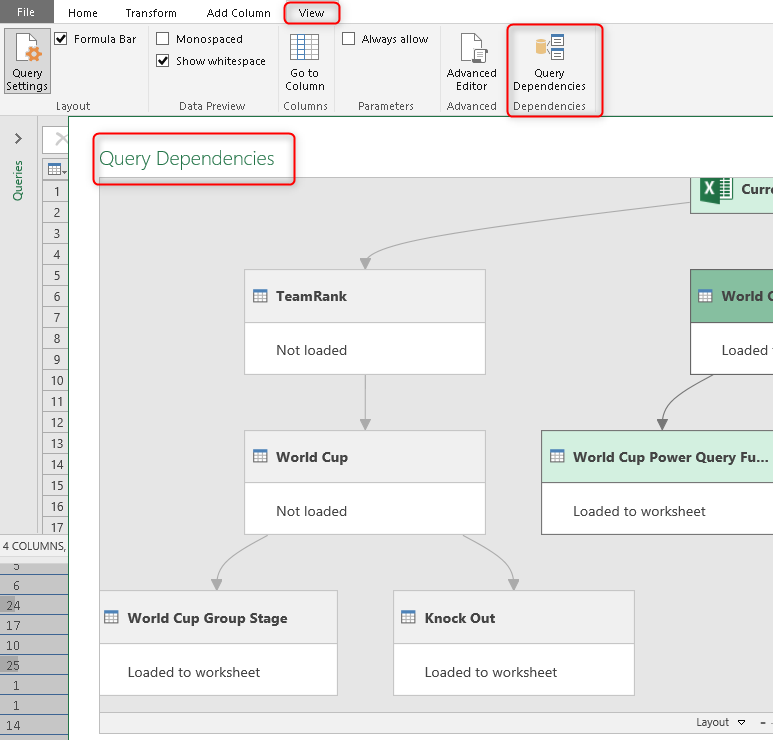Click the cell showing 17 in lower grid

(x=34, y=626)
